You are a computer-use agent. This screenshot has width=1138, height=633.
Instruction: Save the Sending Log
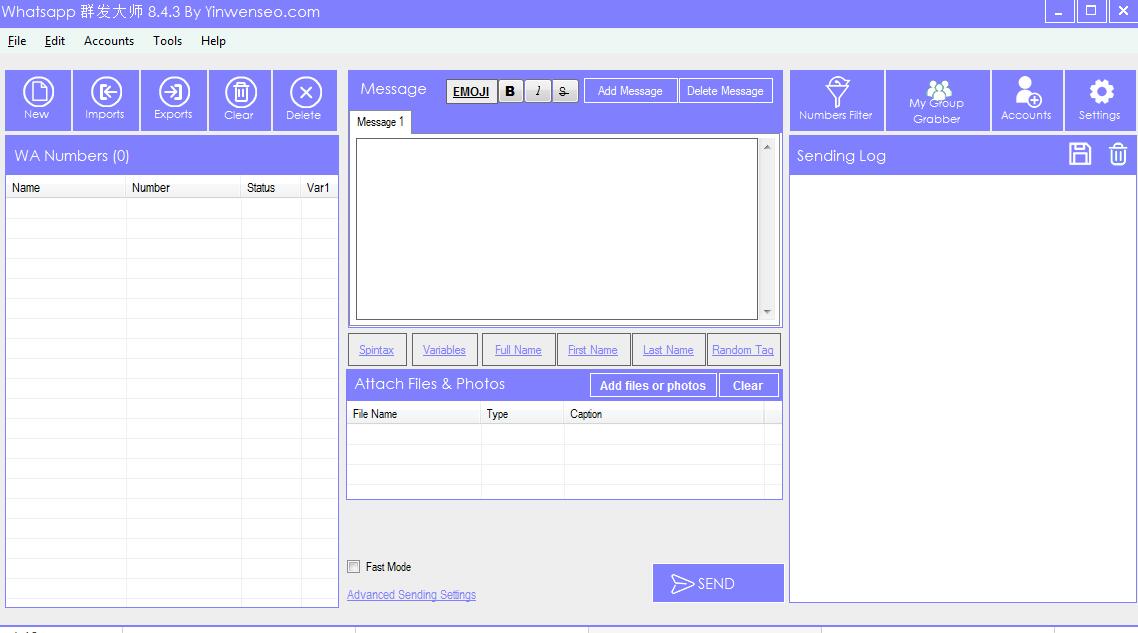coord(1080,154)
